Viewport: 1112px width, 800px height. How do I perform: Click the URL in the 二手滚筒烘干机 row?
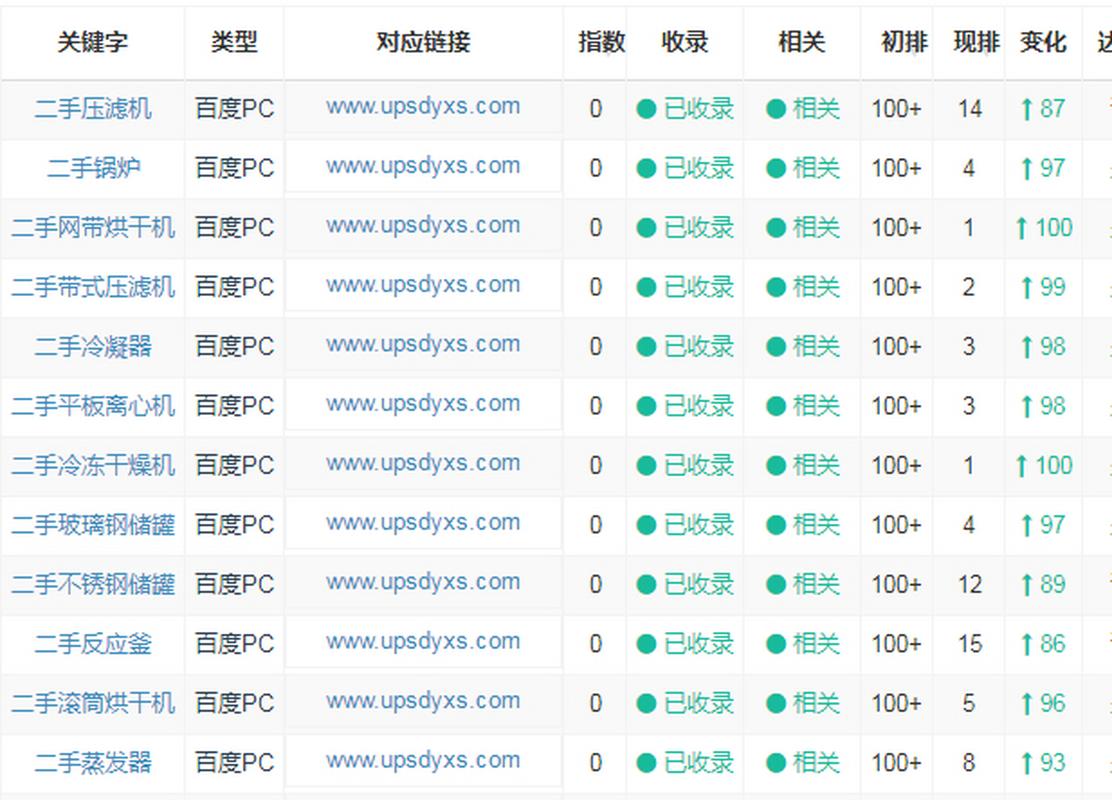[x=423, y=702]
